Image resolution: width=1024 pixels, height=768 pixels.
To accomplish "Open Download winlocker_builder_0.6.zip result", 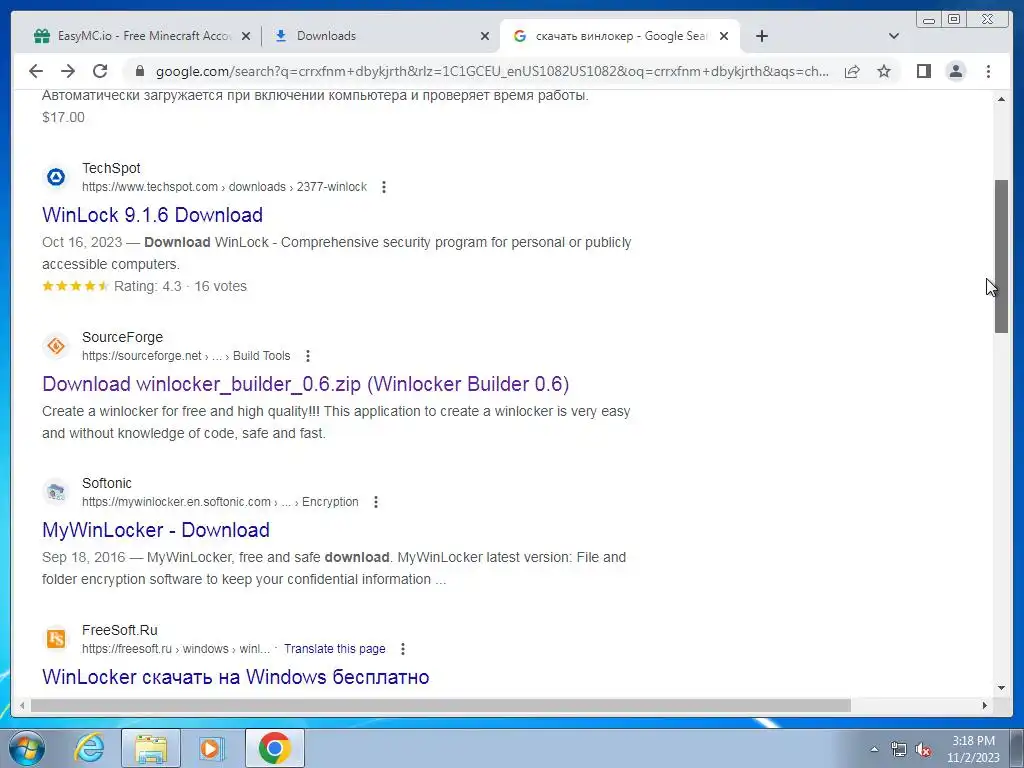I will pyautogui.click(x=306, y=384).
